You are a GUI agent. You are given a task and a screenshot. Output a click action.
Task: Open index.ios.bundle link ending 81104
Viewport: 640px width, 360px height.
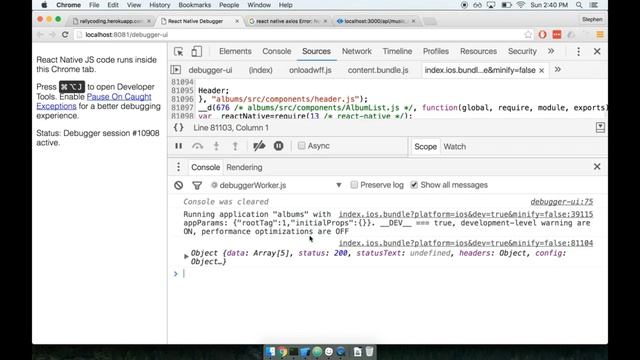click(x=466, y=243)
